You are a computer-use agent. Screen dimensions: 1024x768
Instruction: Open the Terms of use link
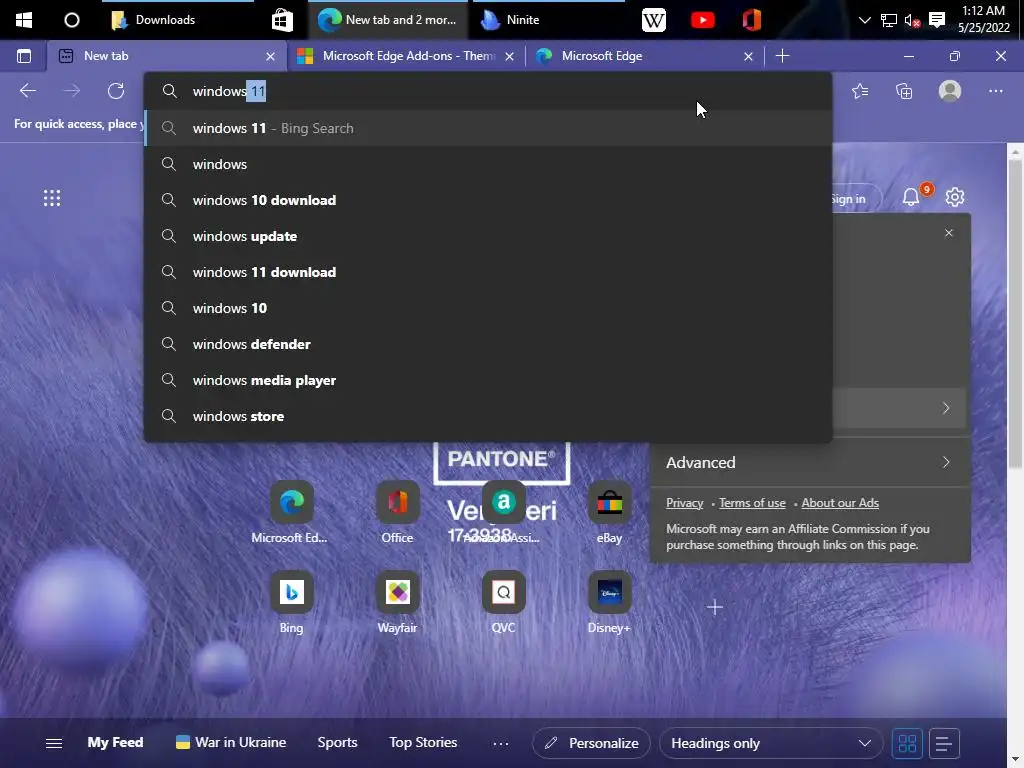tap(752, 503)
